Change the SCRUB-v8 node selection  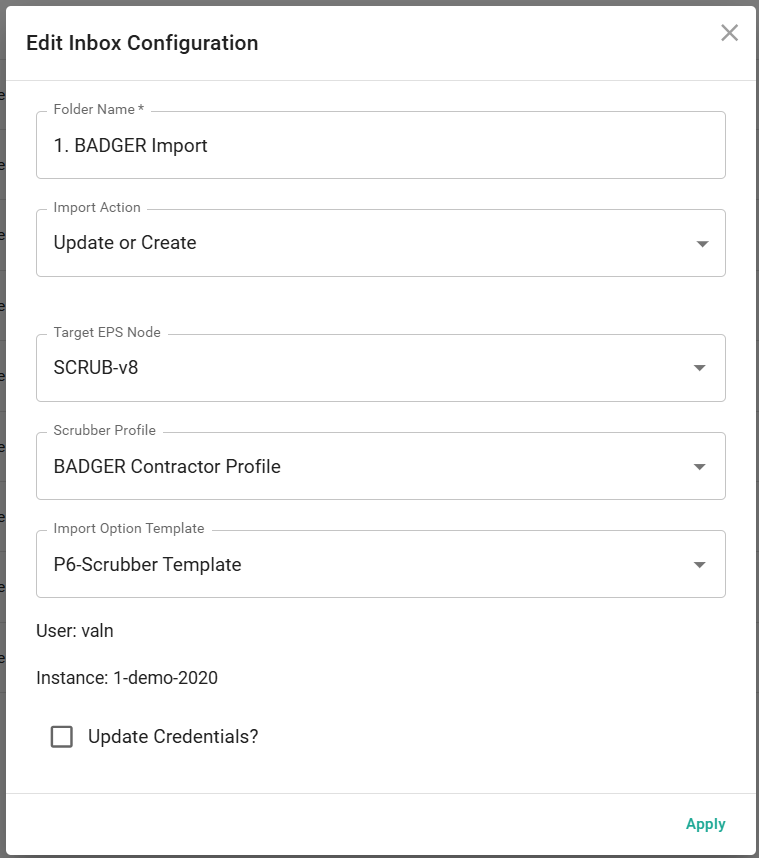[x=380, y=367]
